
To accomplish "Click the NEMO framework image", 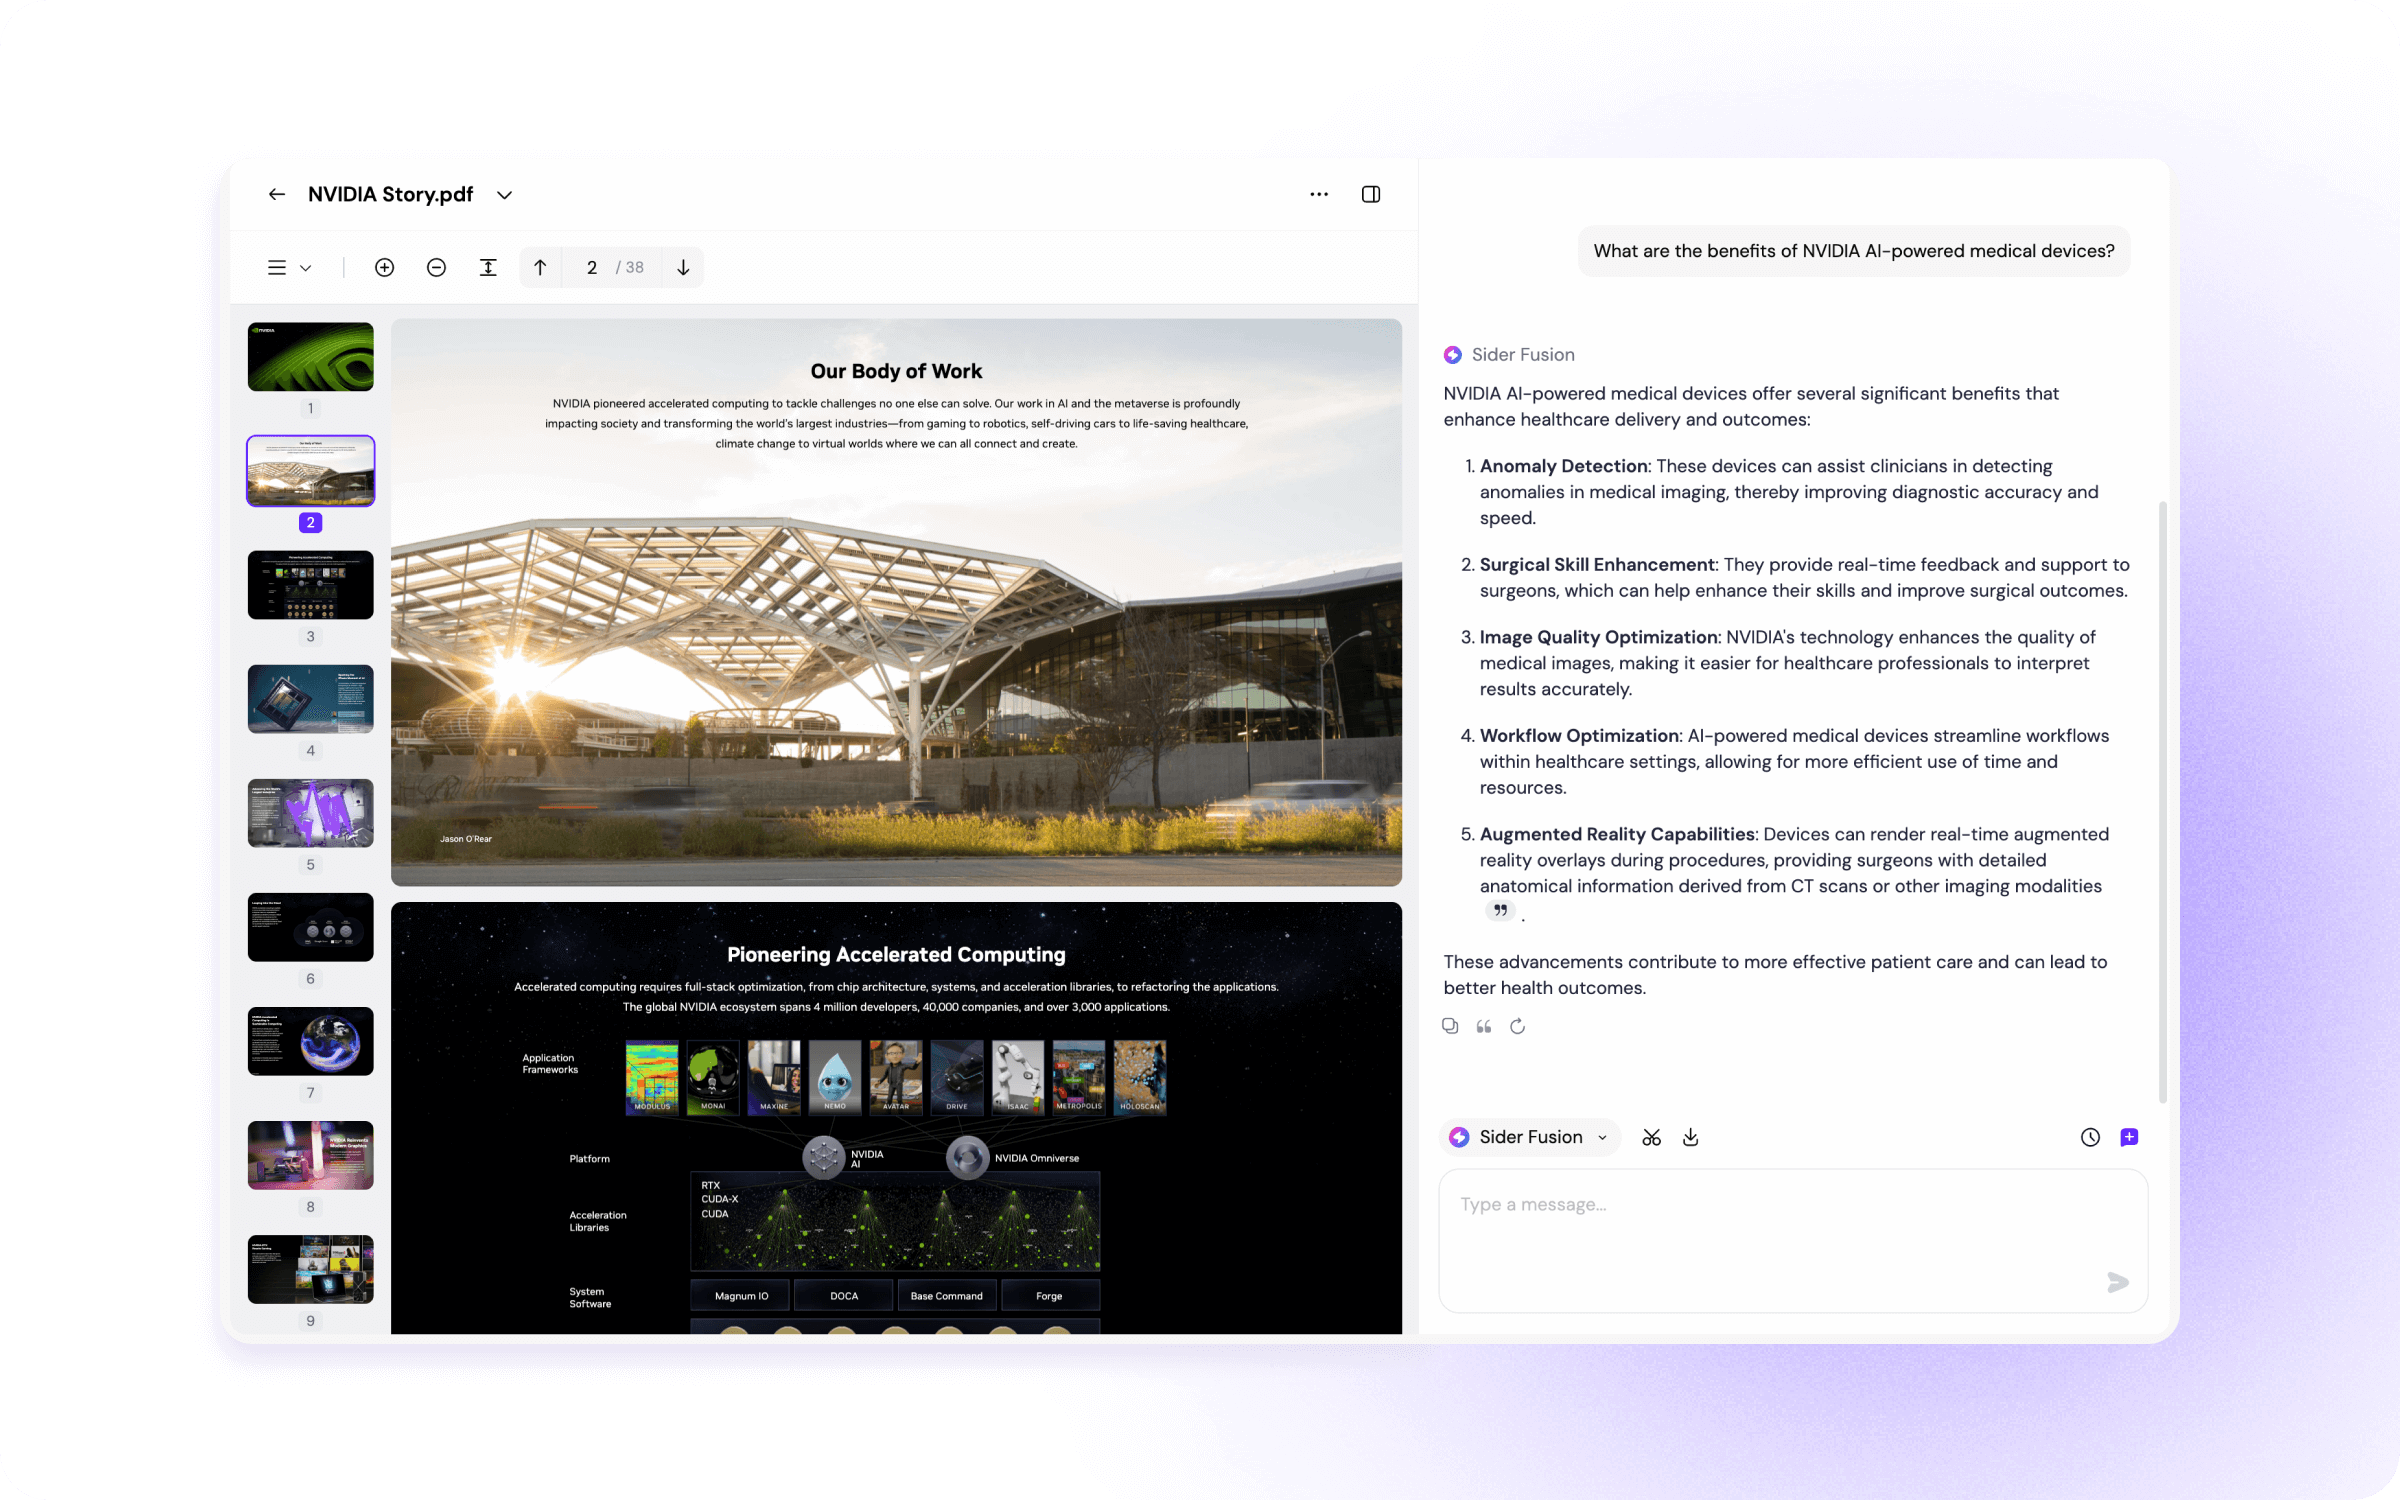I will pos(835,1077).
